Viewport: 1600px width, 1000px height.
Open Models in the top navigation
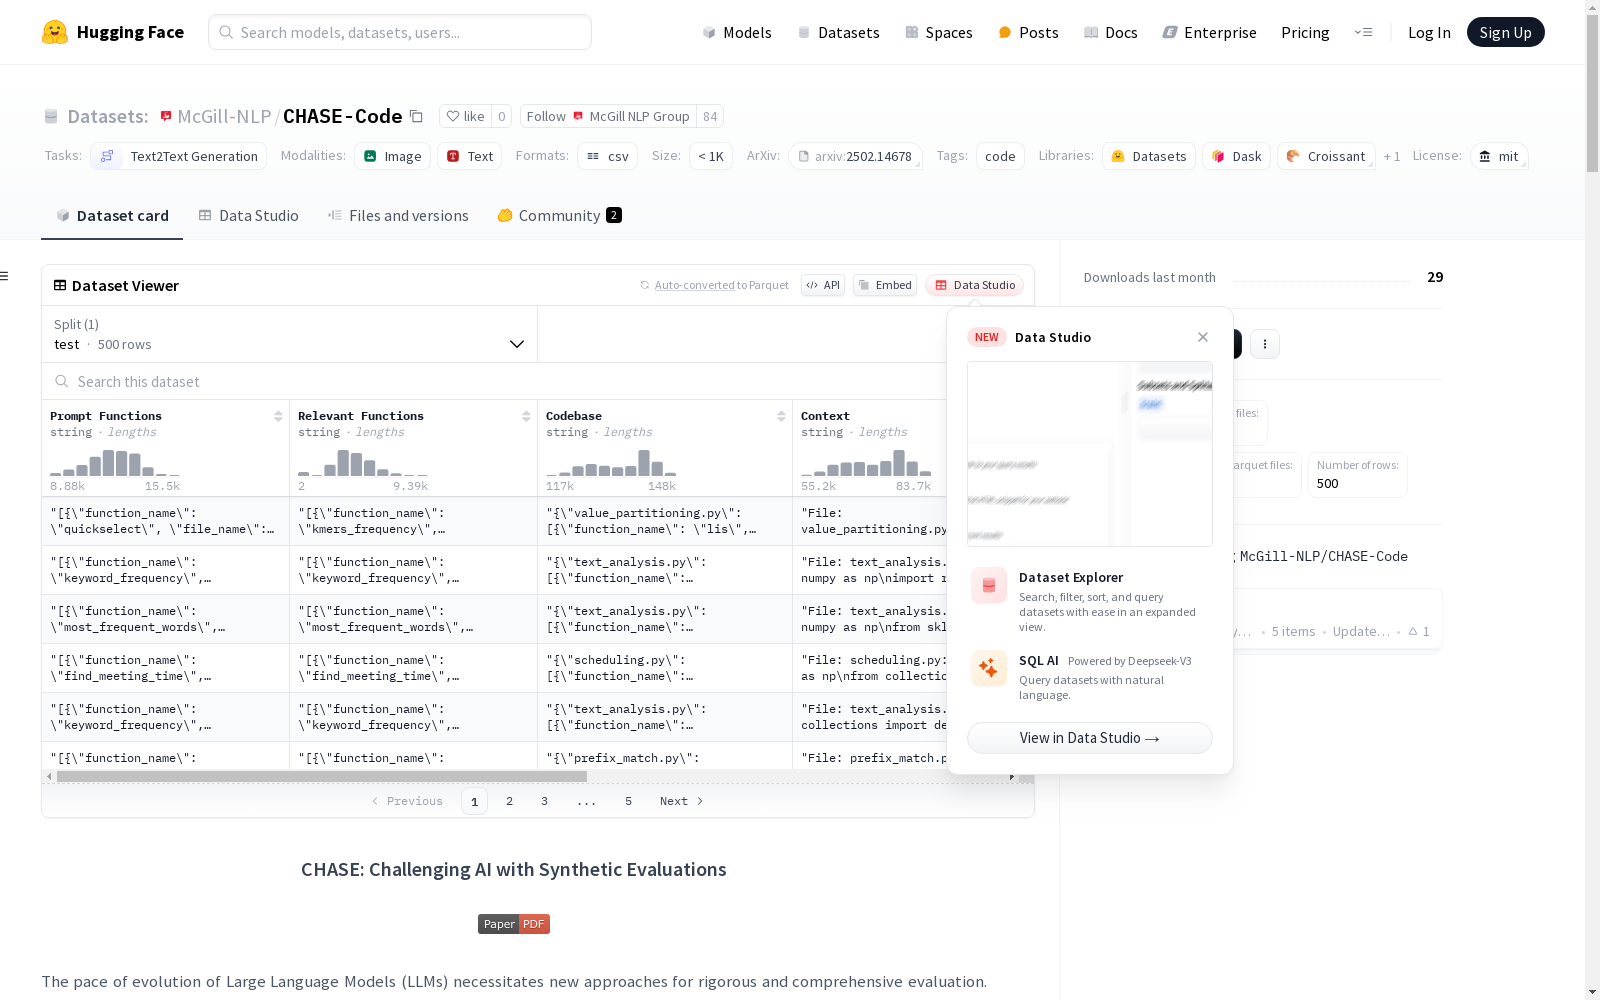tap(737, 32)
